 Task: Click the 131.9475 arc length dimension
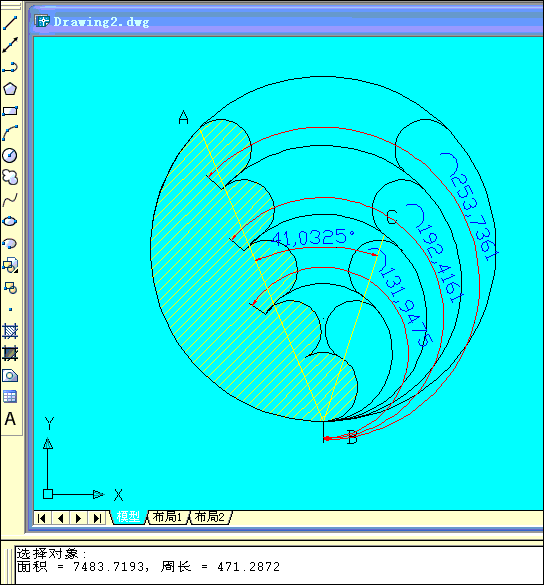pyautogui.click(x=402, y=297)
